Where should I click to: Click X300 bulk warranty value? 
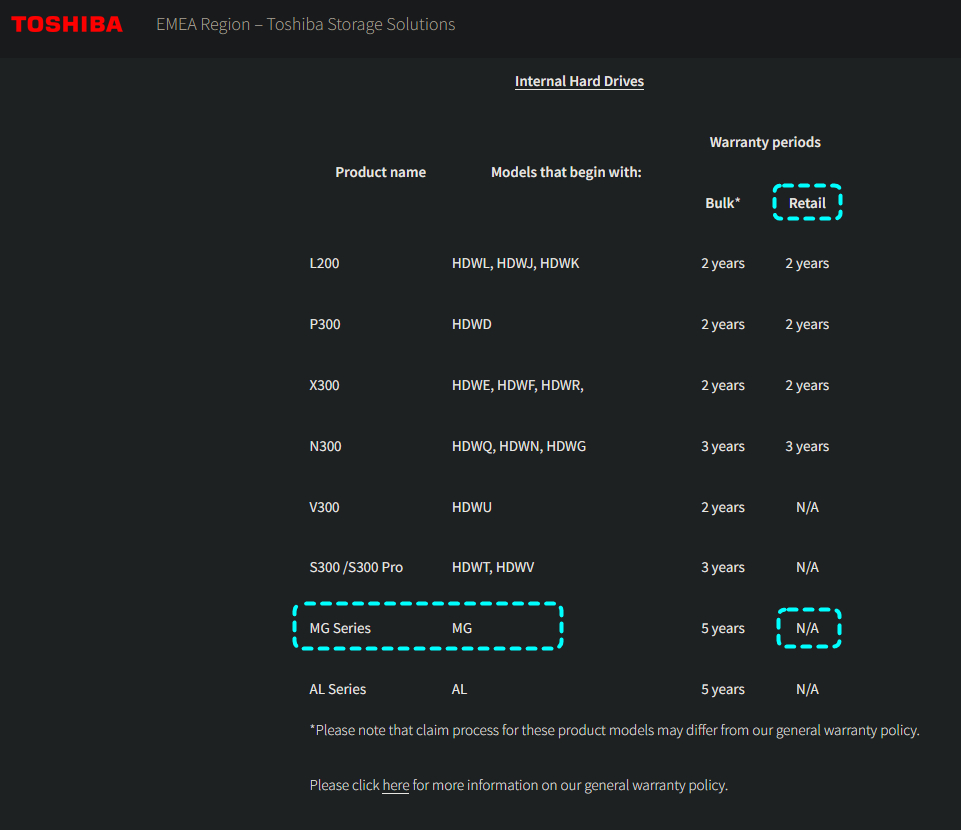tap(723, 385)
